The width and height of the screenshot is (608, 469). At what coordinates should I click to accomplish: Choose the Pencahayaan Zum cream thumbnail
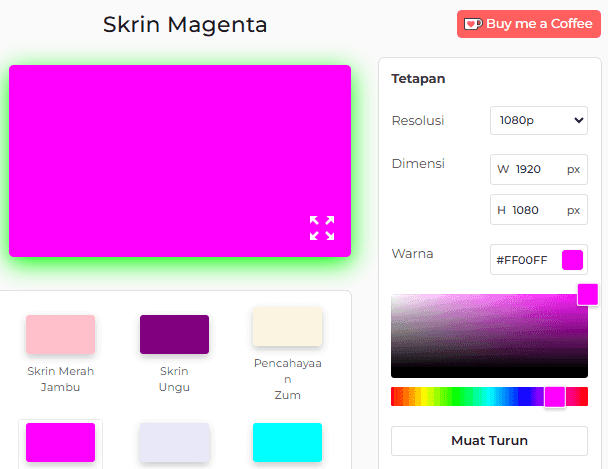tap(287, 327)
